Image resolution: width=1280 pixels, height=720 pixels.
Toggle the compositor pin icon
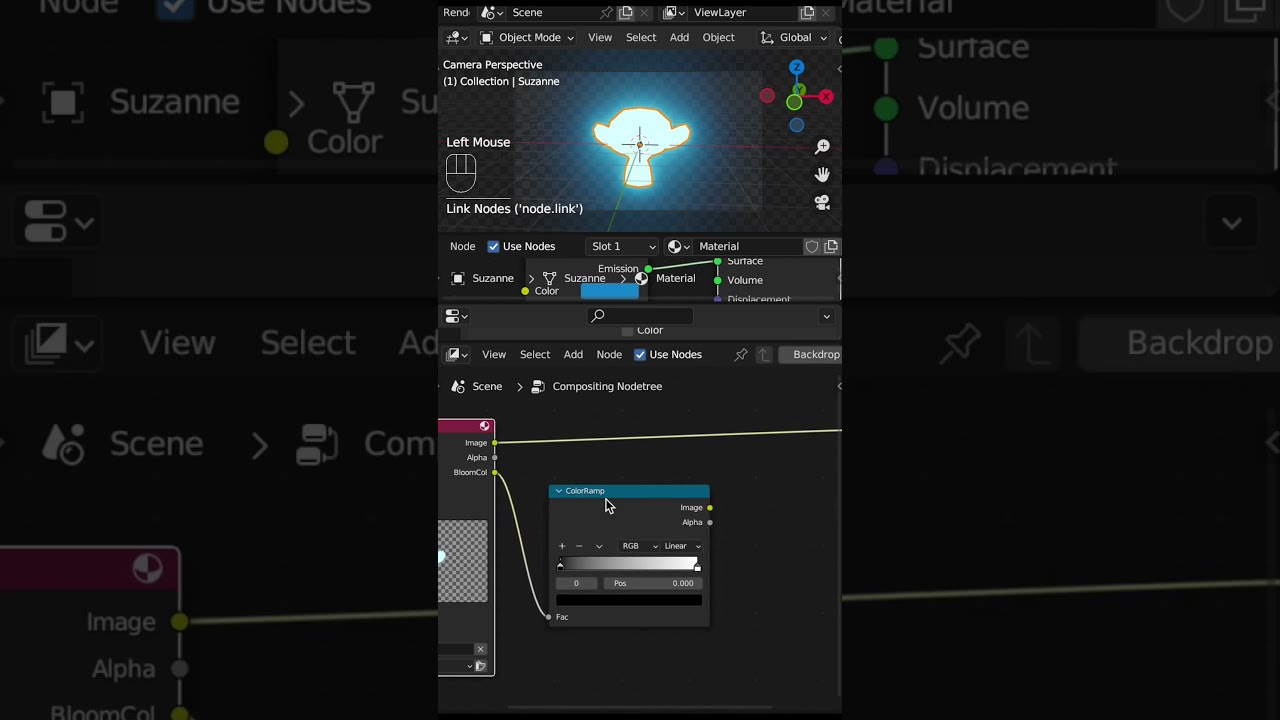[x=741, y=355]
